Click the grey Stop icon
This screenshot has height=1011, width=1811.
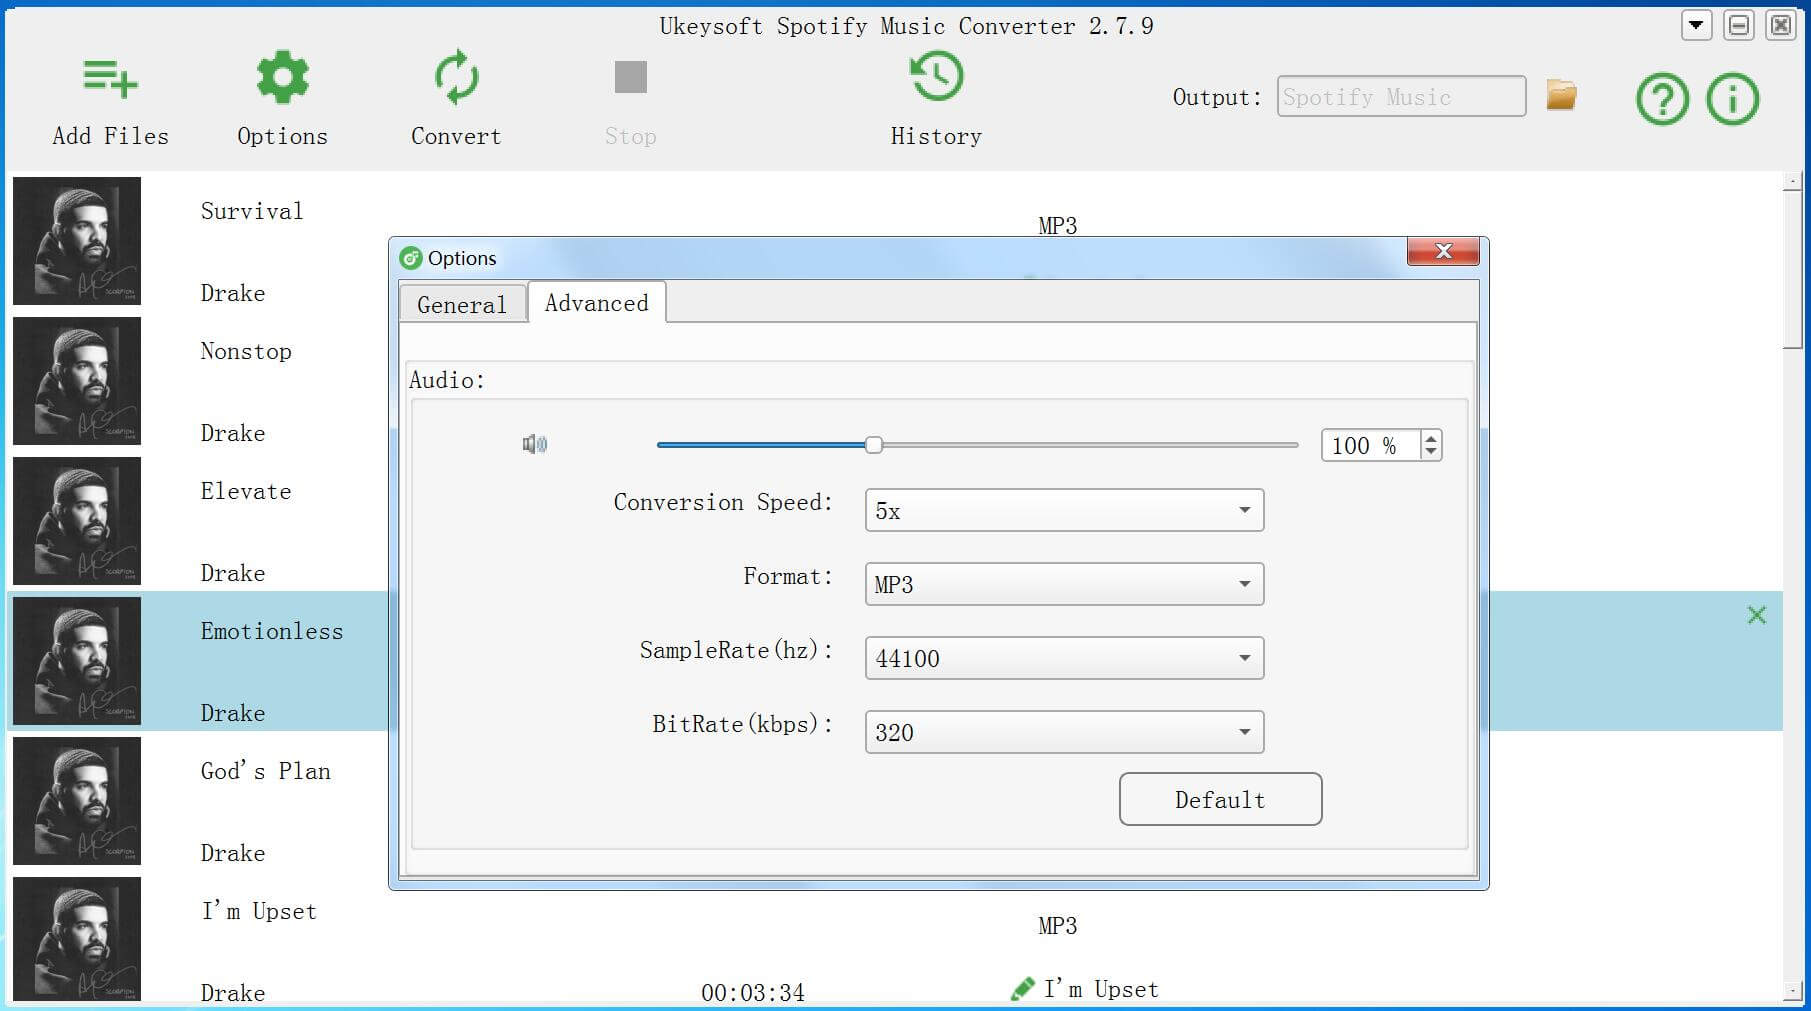(x=630, y=77)
